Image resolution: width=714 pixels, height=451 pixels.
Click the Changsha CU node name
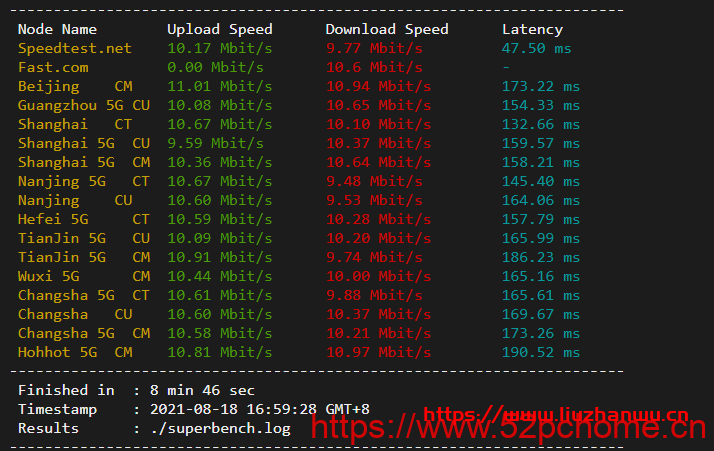pyautogui.click(x=75, y=314)
